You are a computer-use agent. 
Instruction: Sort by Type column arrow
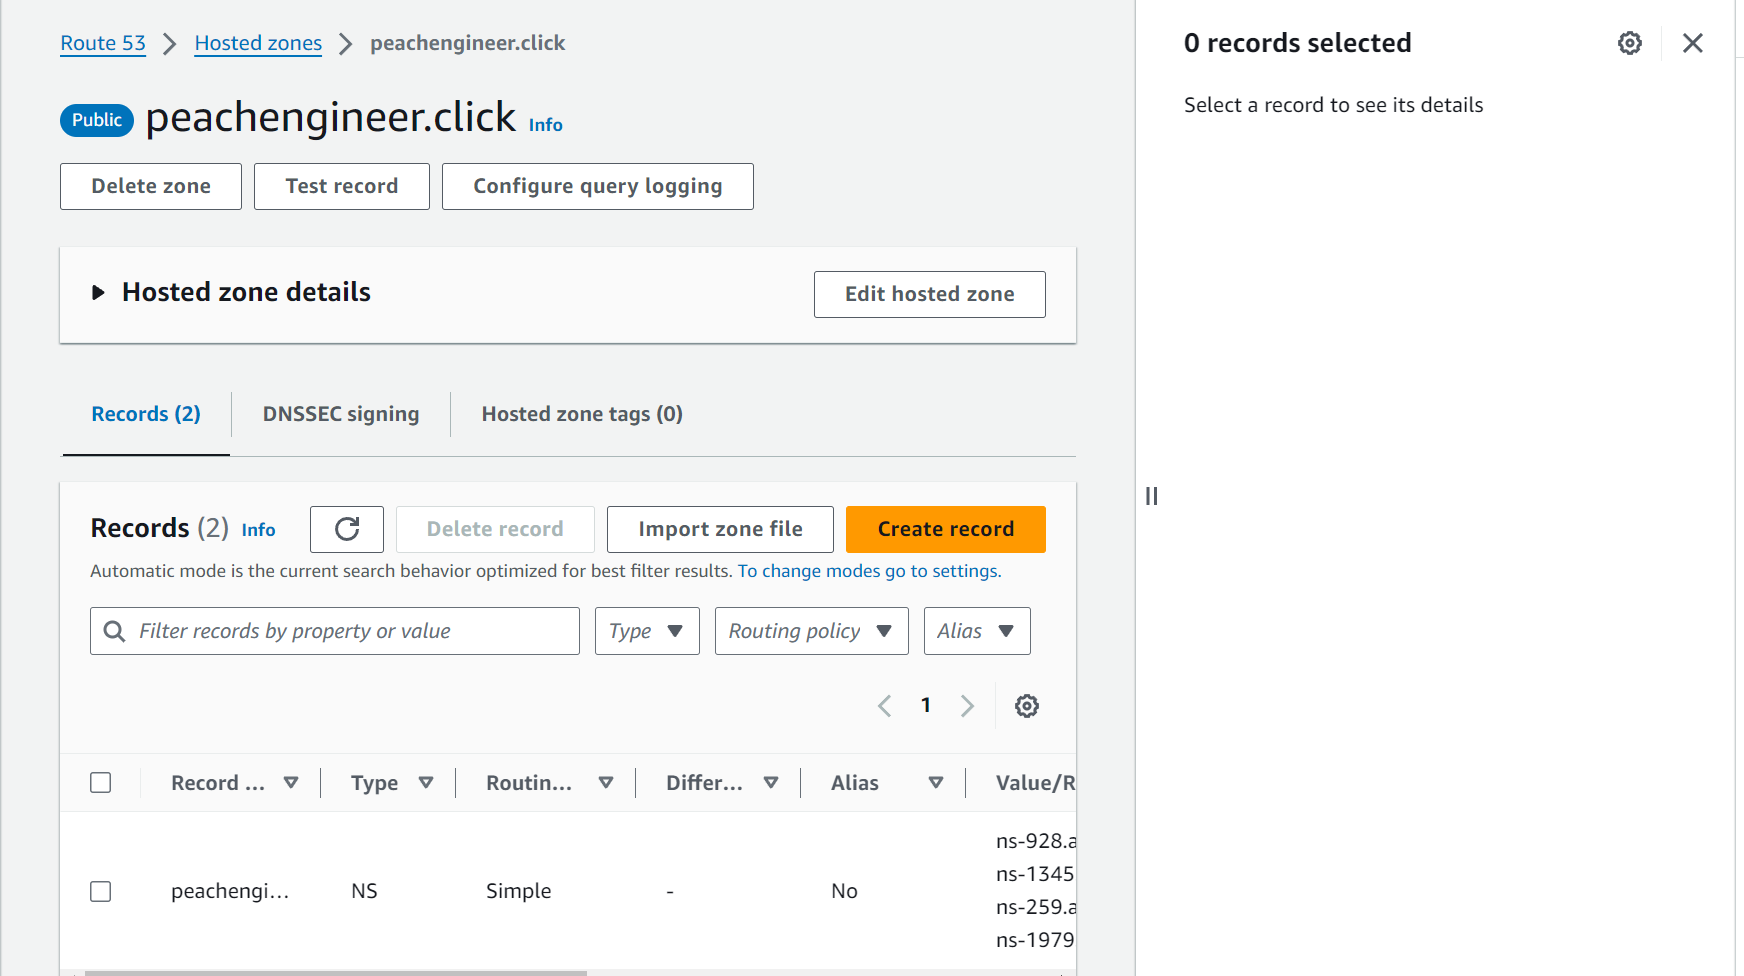(x=426, y=783)
